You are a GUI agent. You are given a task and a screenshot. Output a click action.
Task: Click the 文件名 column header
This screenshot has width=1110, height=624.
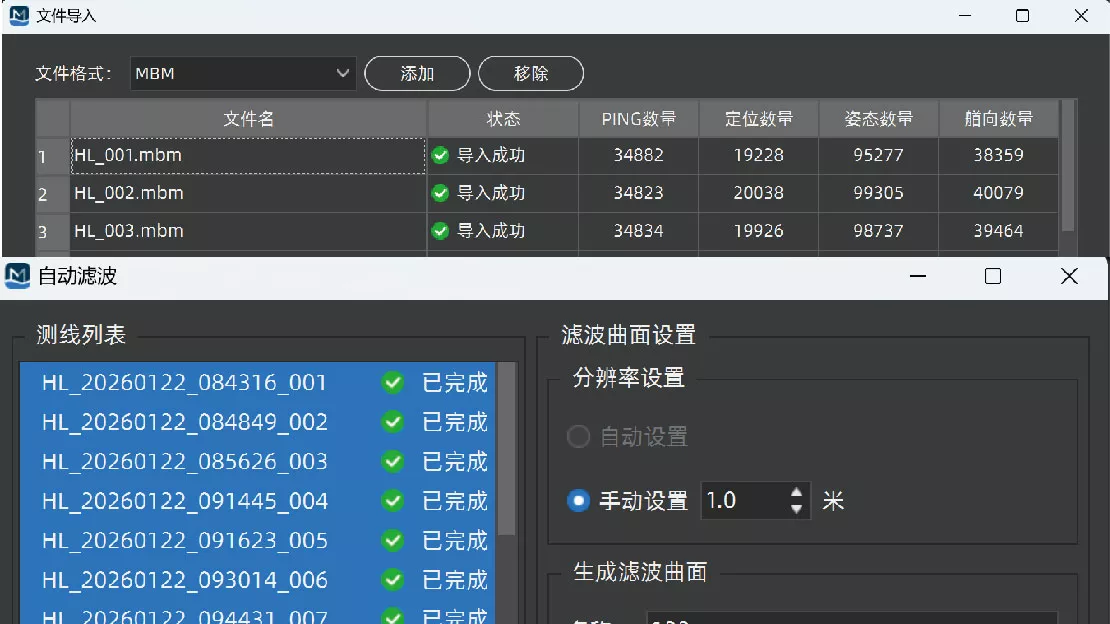[x=248, y=119]
